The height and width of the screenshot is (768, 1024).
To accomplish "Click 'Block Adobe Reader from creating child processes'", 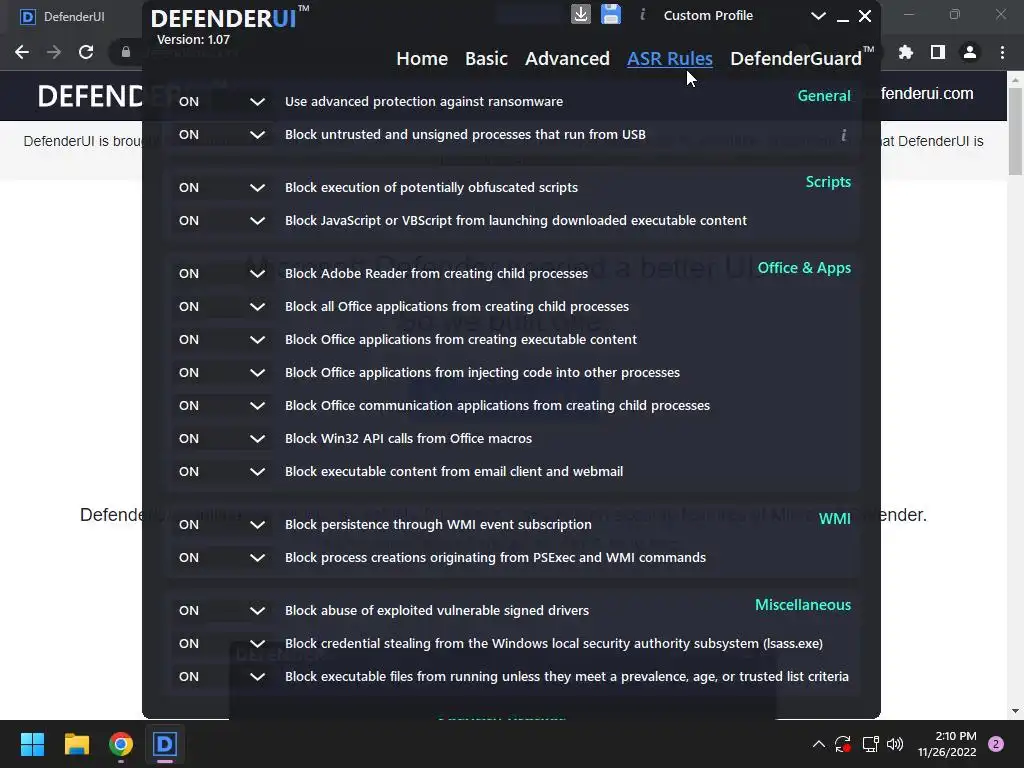I will tap(436, 274).
